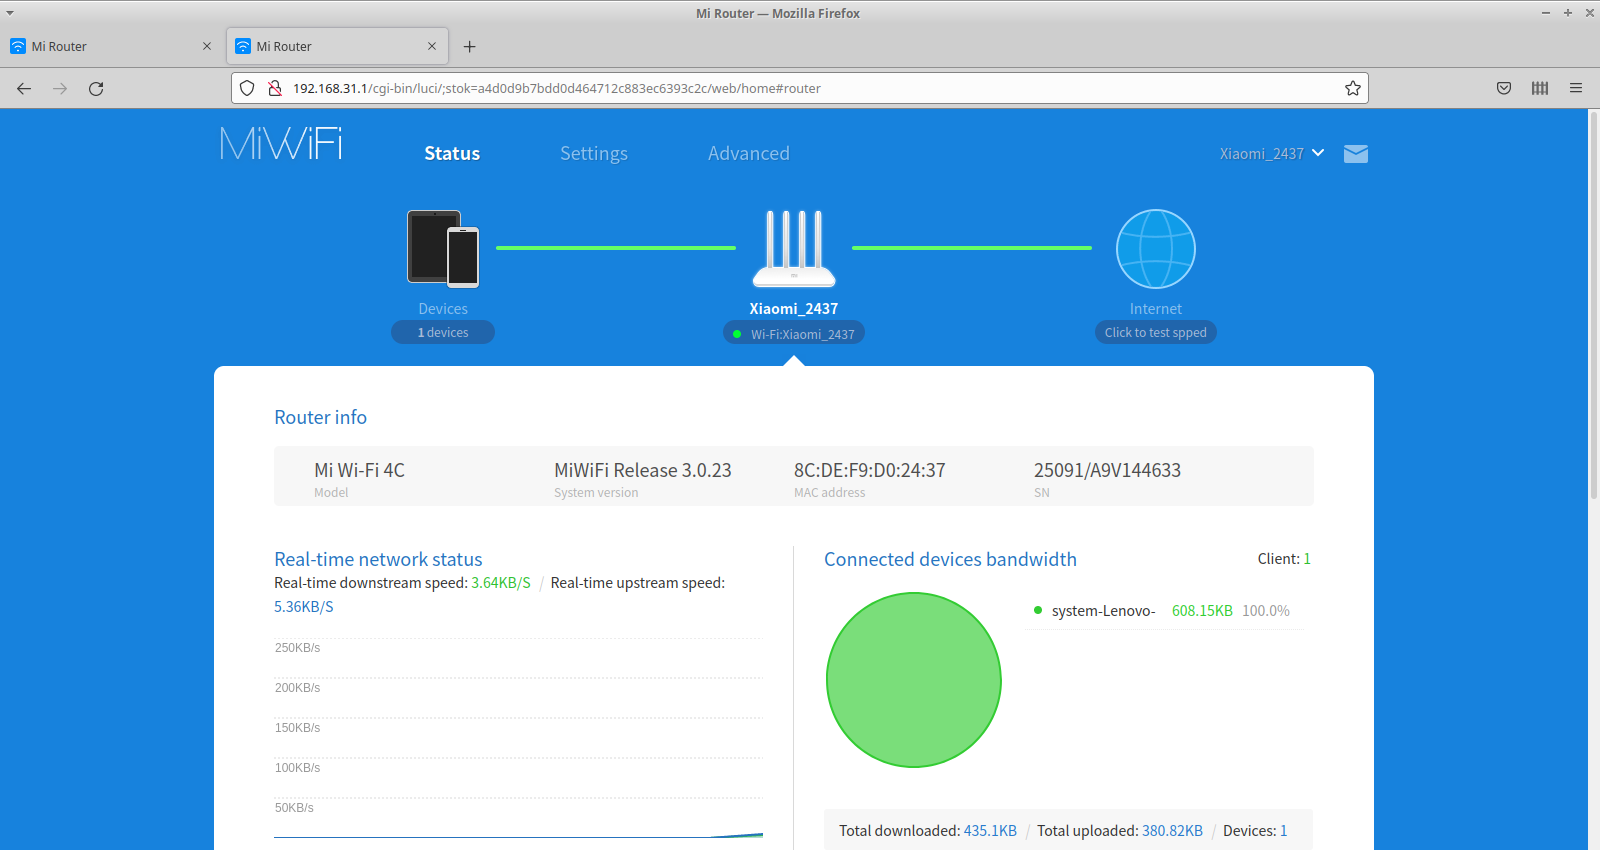
Task: Open the Advanced section
Action: tap(749, 153)
